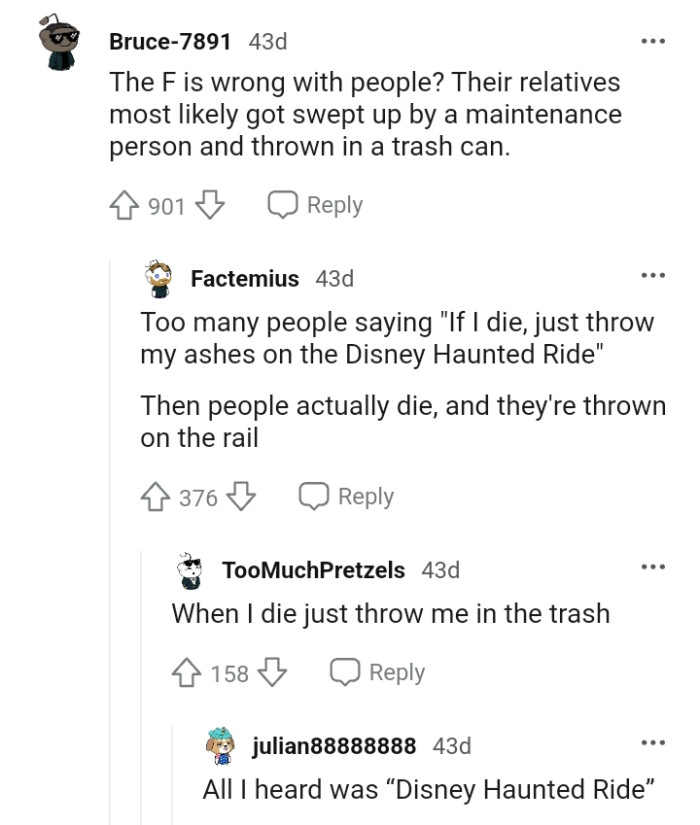Viewport: 700px width, 825px height.
Task: Open julian88888888's avatar image
Action: [x=221, y=745]
